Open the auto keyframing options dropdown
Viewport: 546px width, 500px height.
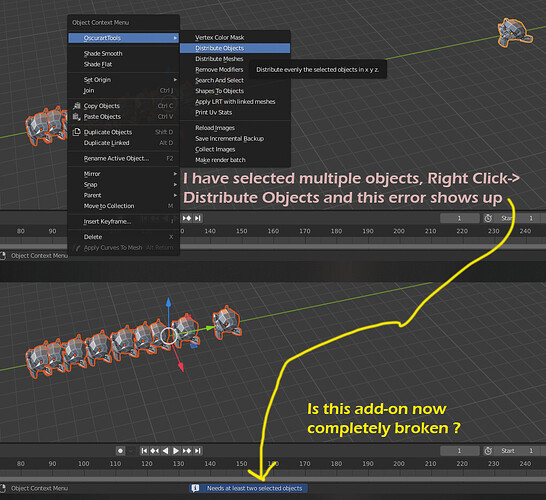pos(131,451)
